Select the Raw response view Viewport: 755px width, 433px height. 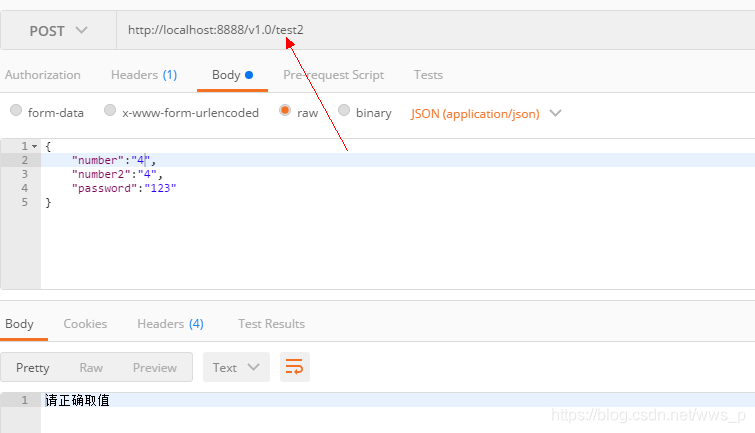point(91,367)
